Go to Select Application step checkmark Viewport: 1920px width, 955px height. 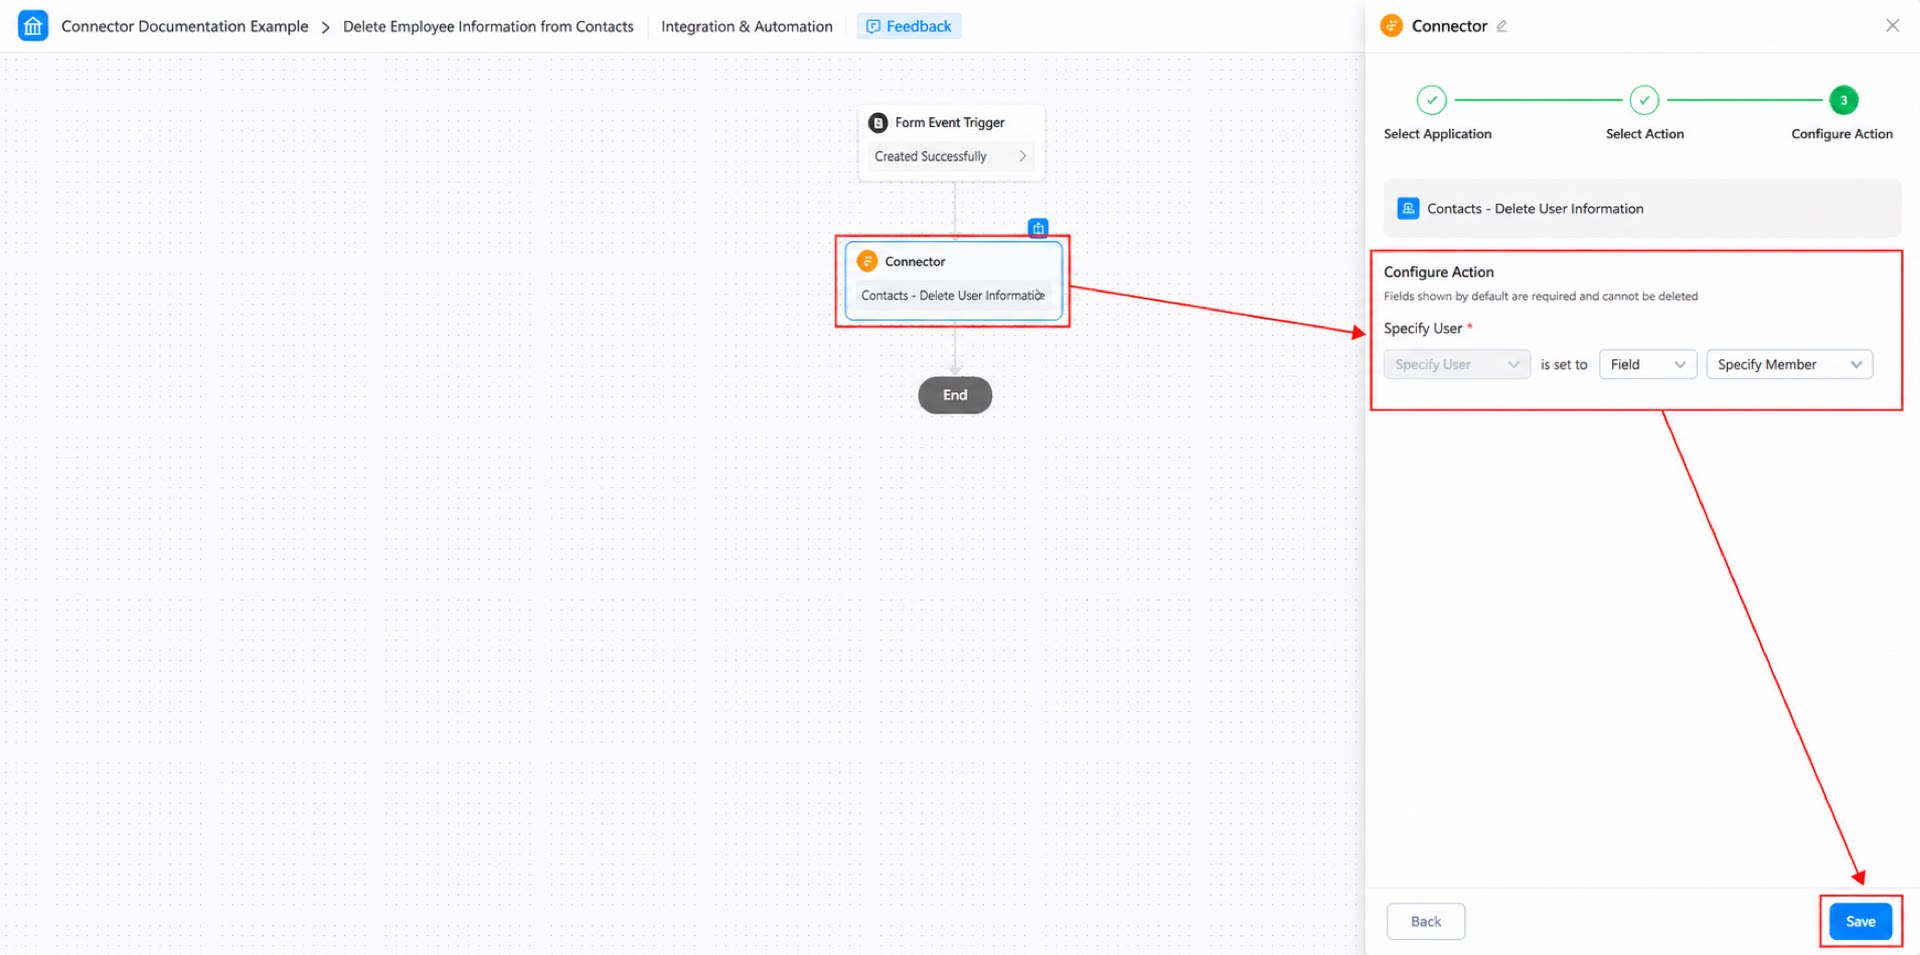(1431, 100)
